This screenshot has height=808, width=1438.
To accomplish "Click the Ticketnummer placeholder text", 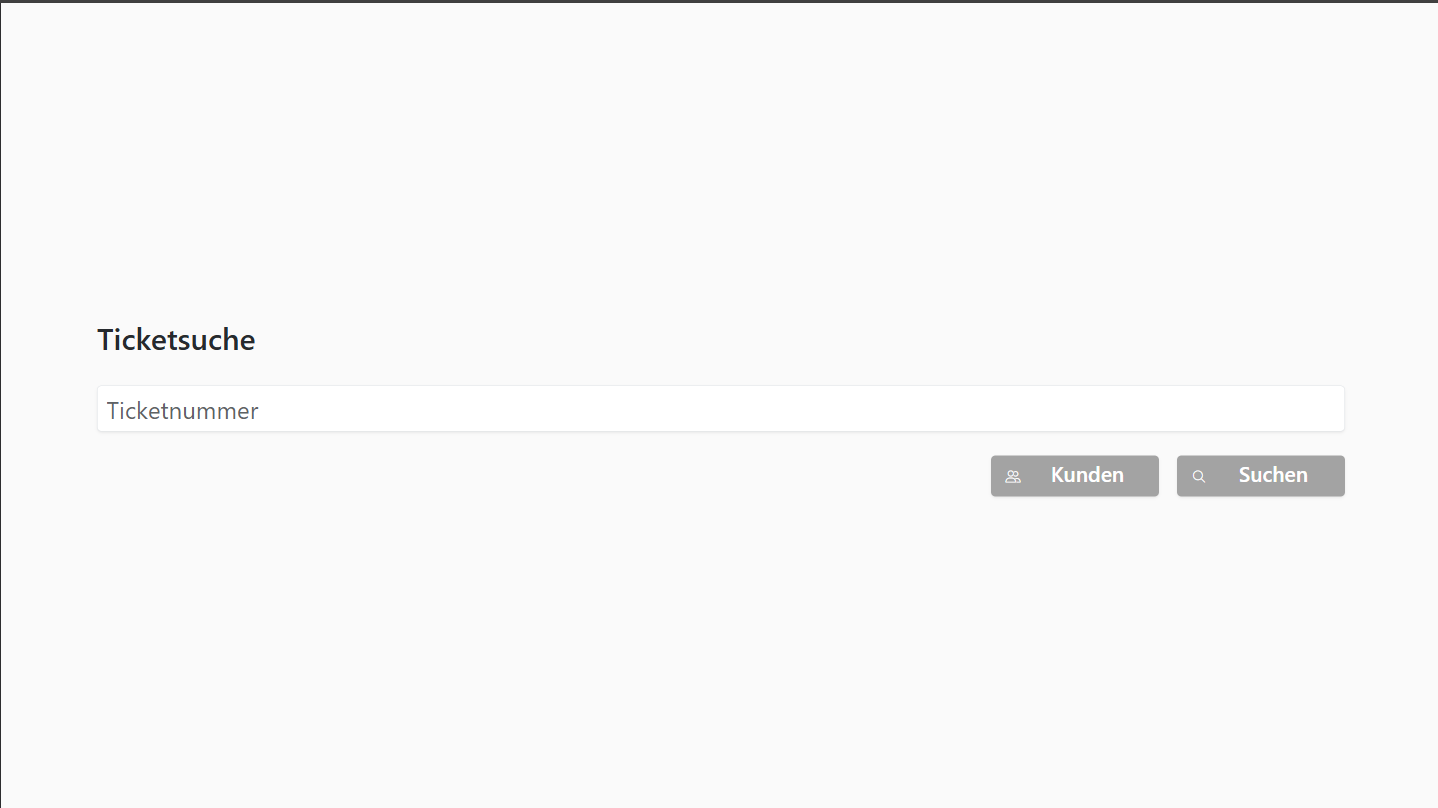I will click(x=183, y=411).
